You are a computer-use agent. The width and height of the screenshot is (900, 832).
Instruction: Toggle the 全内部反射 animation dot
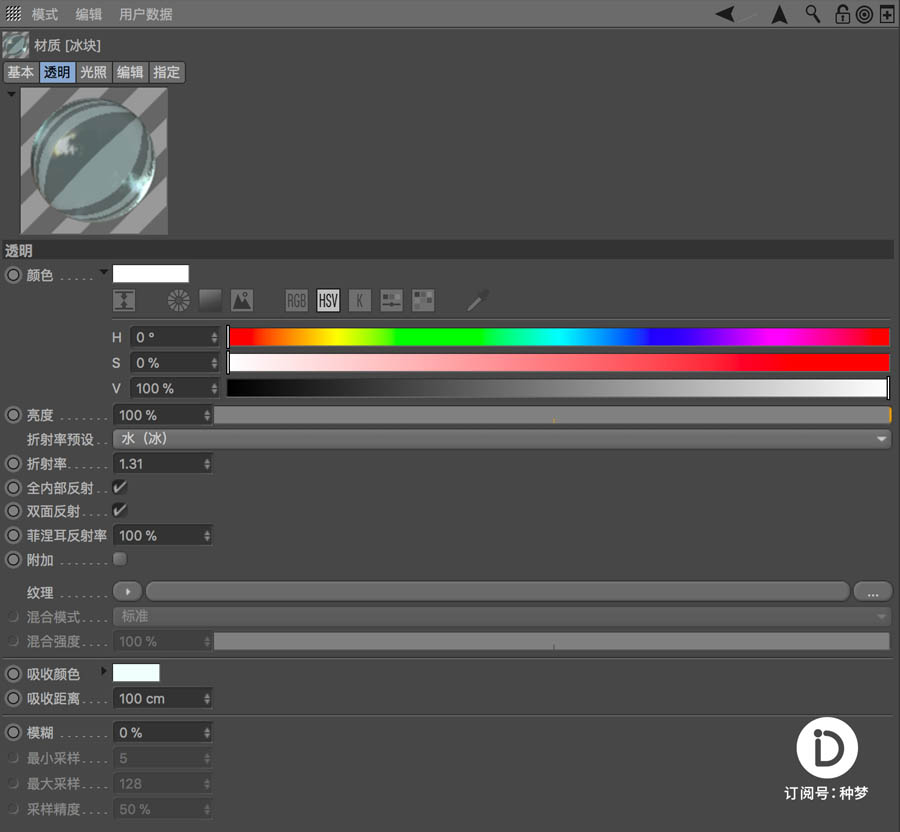(13, 488)
